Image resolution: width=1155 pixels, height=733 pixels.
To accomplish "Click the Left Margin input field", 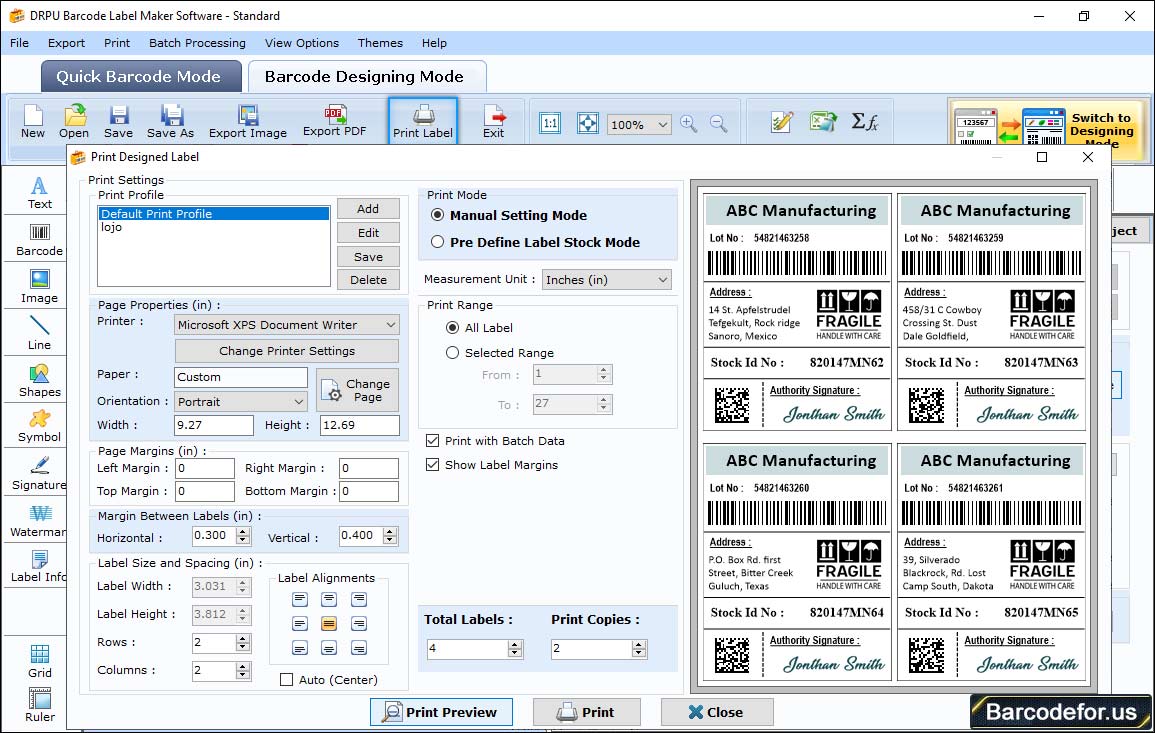I will 205,468.
